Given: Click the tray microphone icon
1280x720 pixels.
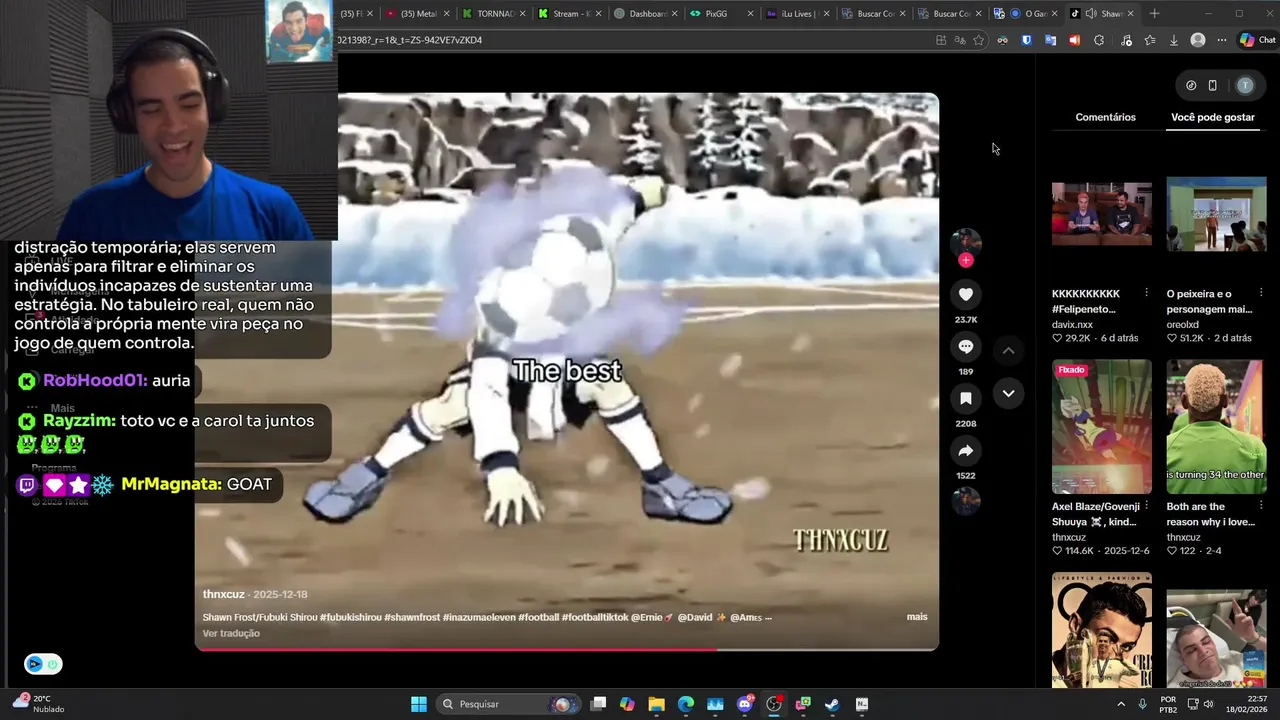Looking at the screenshot, I should (x=1142, y=704).
